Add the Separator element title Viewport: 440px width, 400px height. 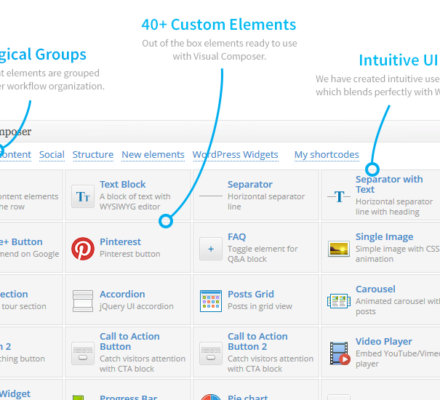click(250, 184)
